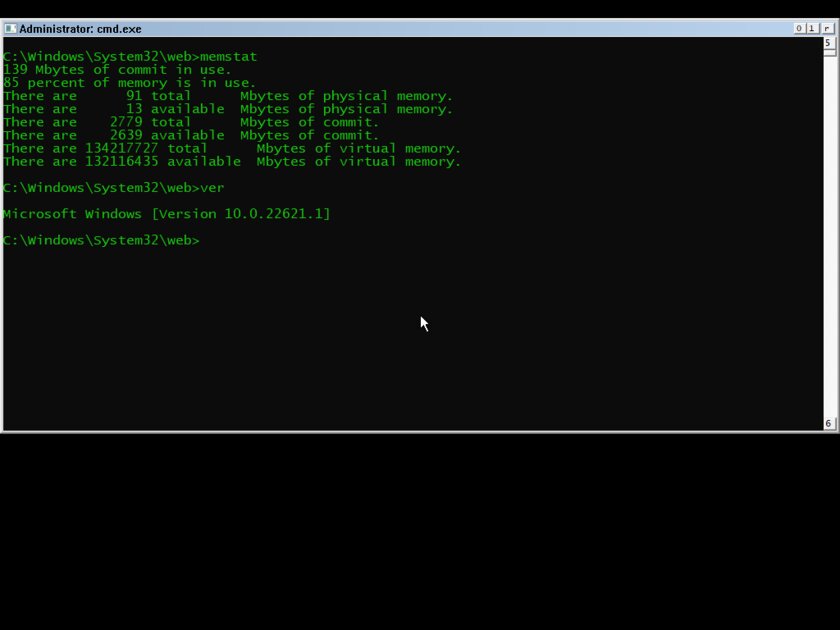
Task: Click the scrollbar up arrow
Action: pos(829,43)
